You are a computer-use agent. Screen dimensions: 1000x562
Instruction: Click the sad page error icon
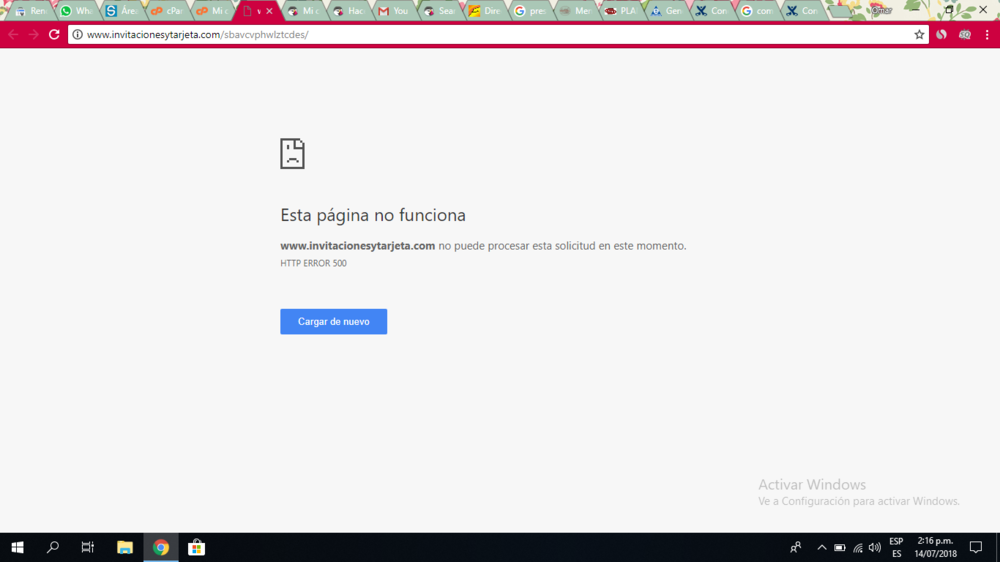click(x=292, y=153)
